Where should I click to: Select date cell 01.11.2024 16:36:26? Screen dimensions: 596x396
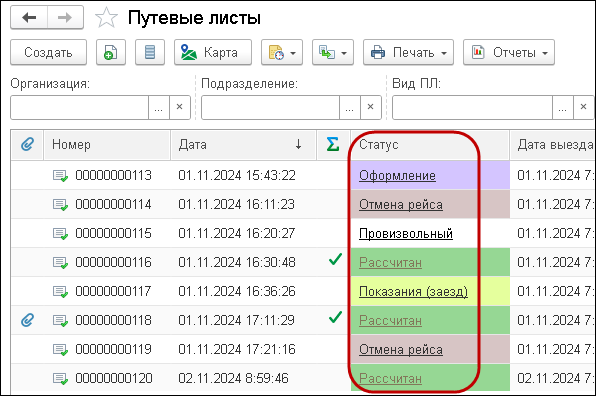click(x=236, y=291)
